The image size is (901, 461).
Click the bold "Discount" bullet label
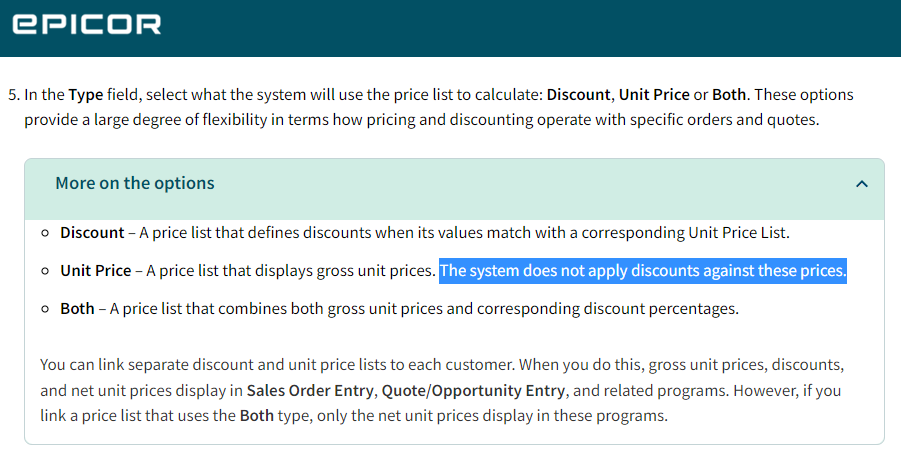[92, 233]
